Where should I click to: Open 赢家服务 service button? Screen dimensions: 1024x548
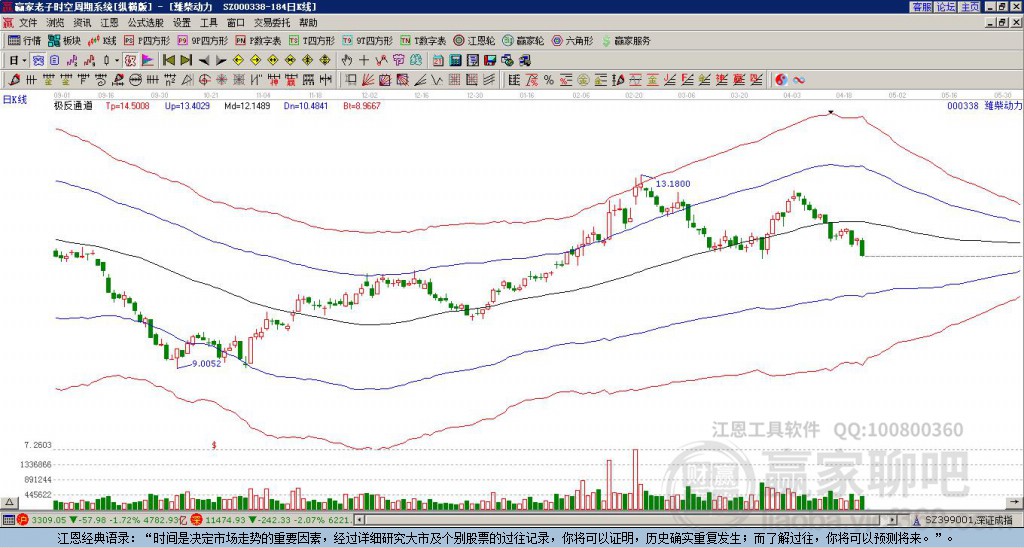click(x=626, y=40)
